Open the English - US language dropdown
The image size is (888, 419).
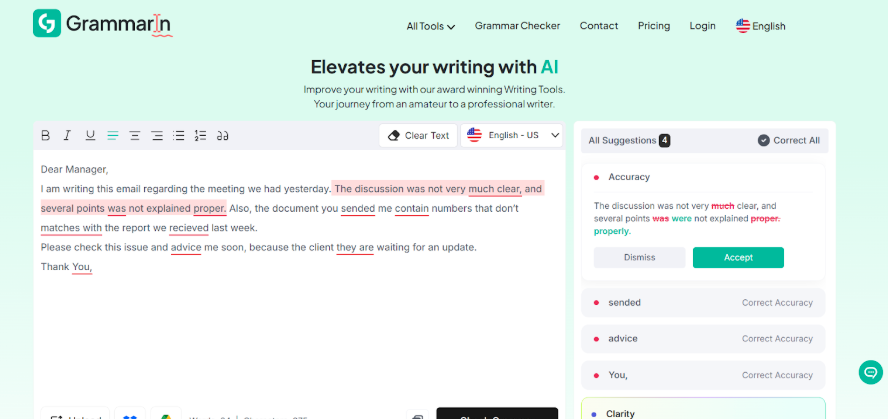click(x=512, y=136)
